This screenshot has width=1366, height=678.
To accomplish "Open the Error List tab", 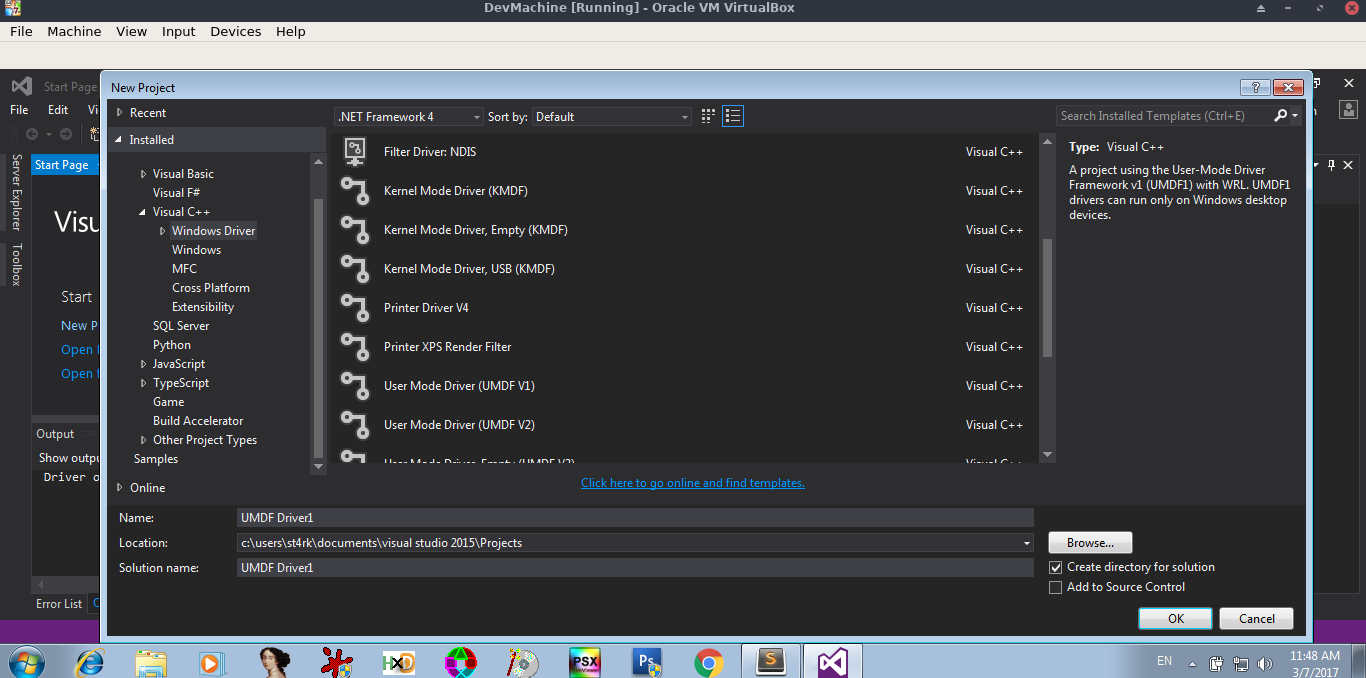I will [x=59, y=604].
